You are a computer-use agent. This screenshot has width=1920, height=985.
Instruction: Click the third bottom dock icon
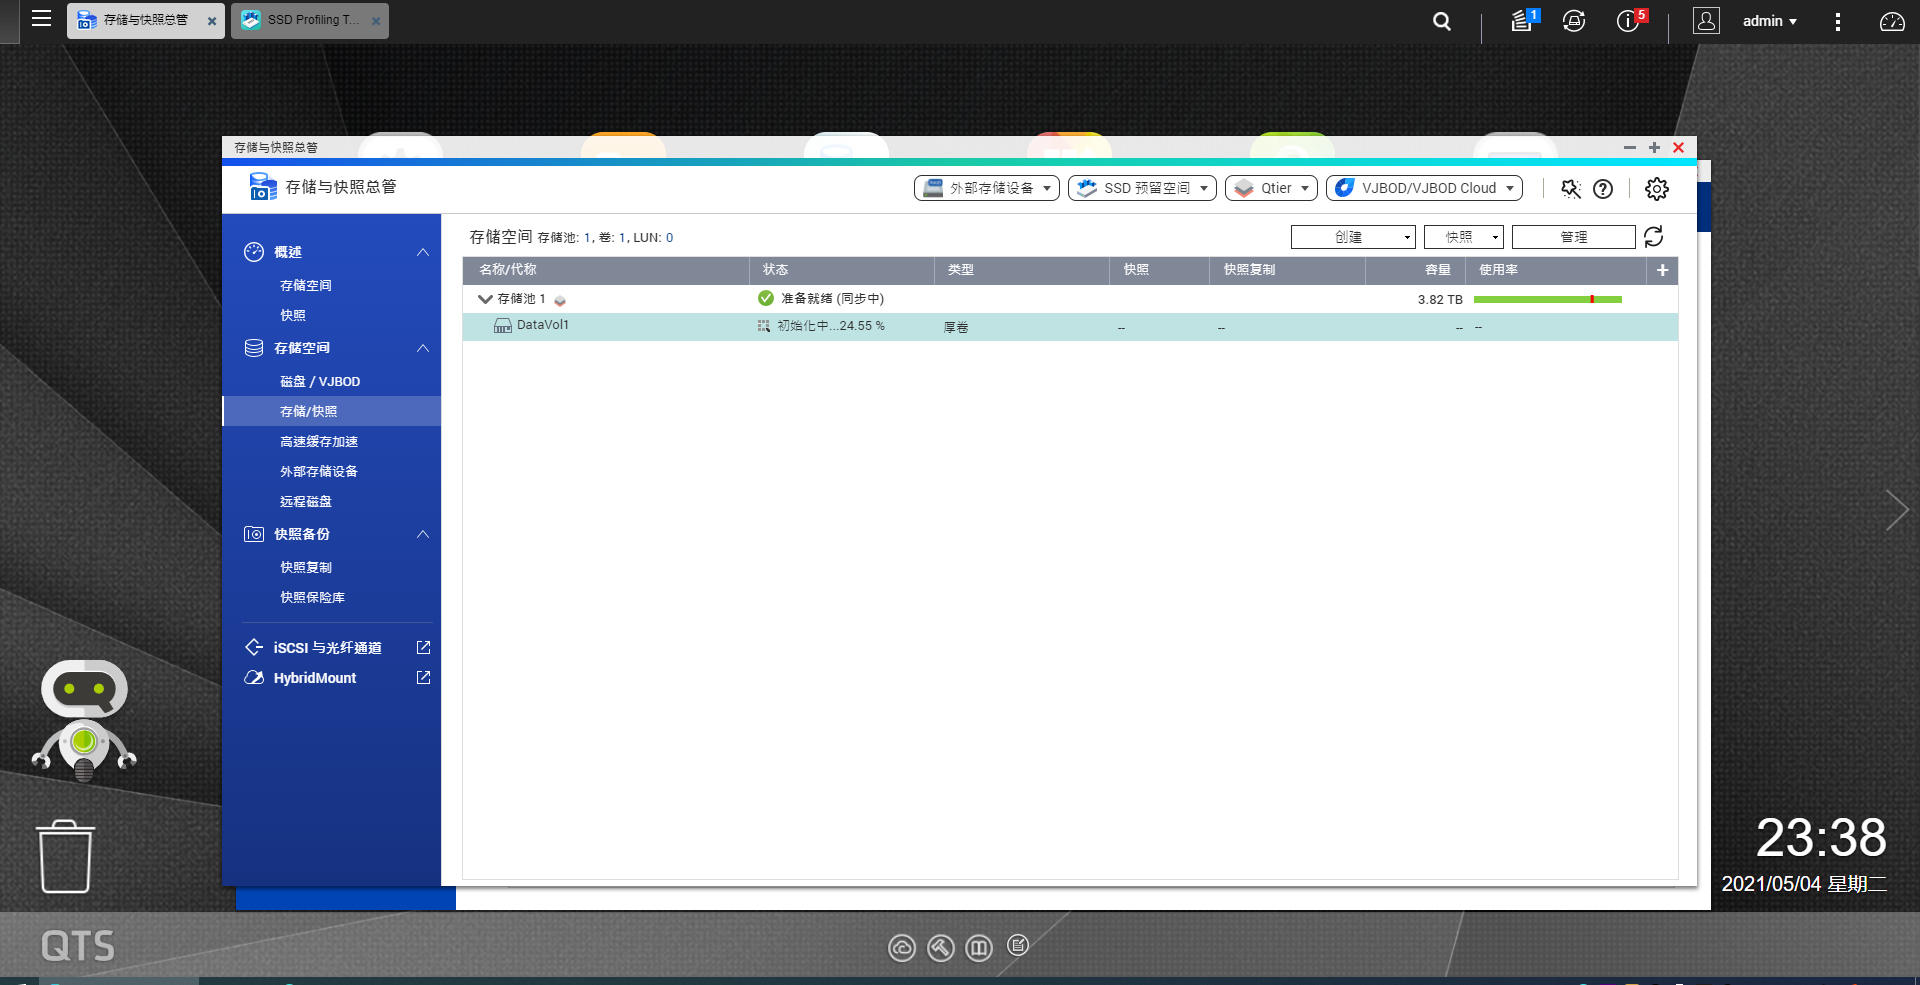pos(979,948)
